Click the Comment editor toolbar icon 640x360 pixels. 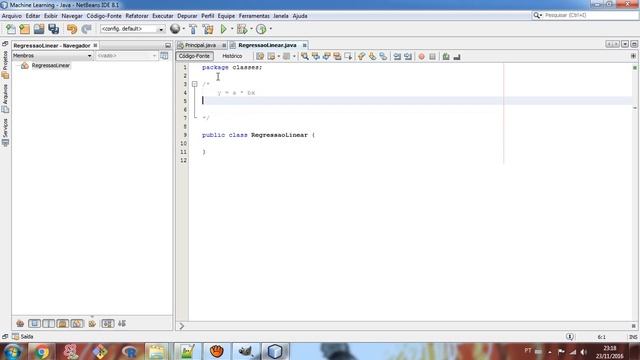pos(446,56)
